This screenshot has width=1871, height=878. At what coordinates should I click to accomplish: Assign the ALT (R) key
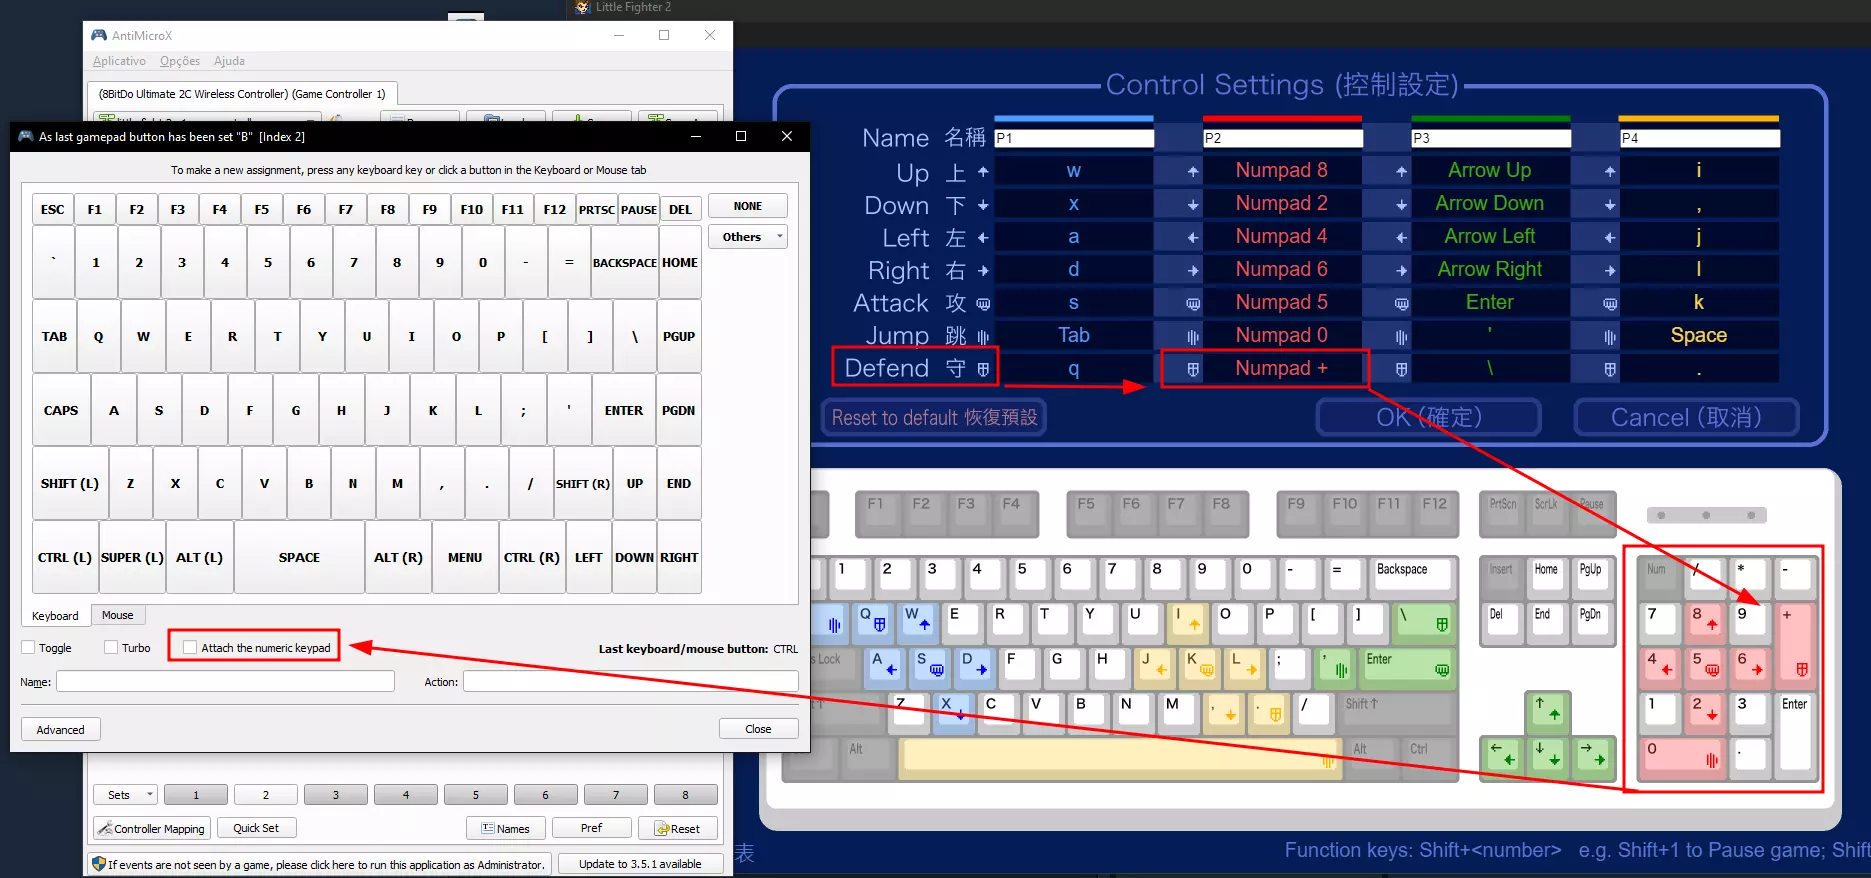click(398, 558)
